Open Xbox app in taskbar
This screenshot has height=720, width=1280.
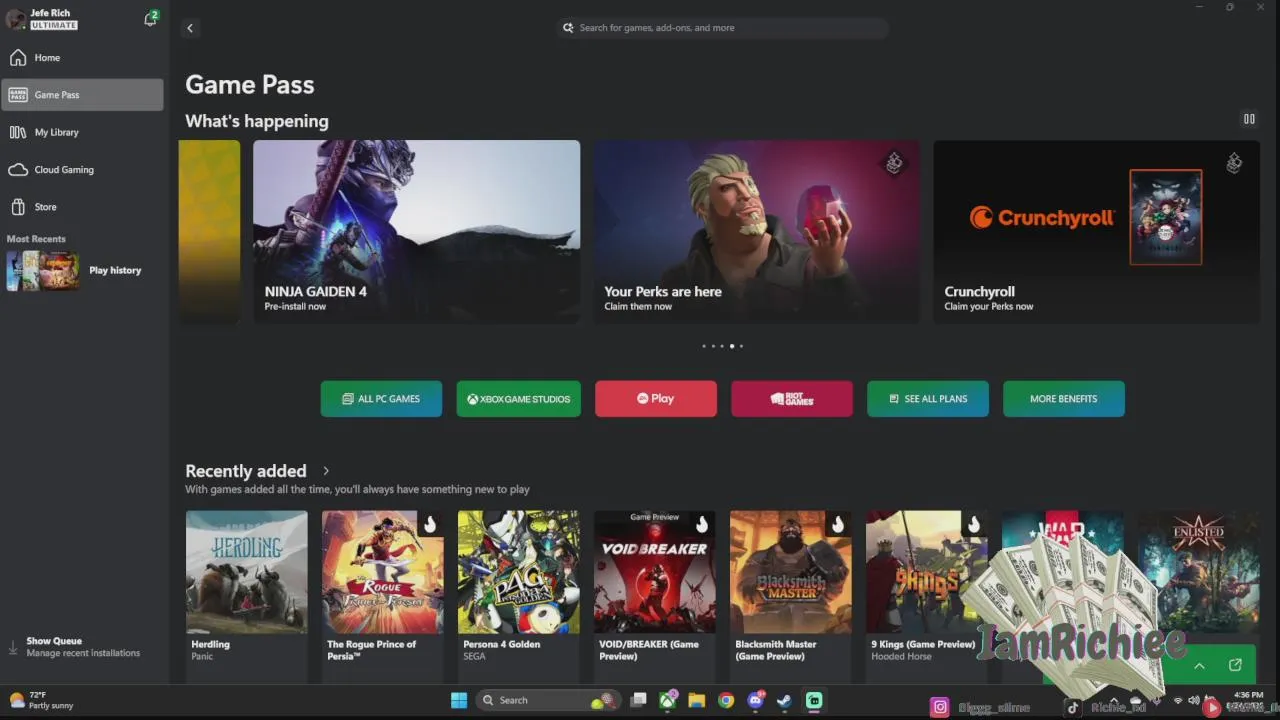click(x=667, y=700)
